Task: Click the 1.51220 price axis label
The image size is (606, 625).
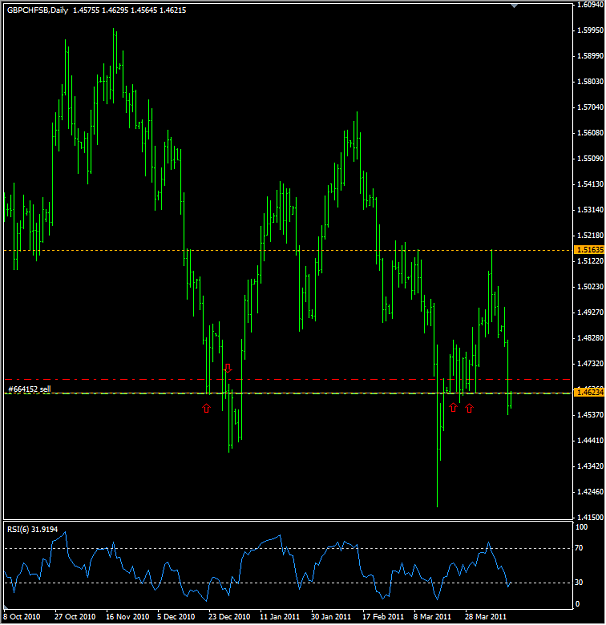Action: coord(590,261)
